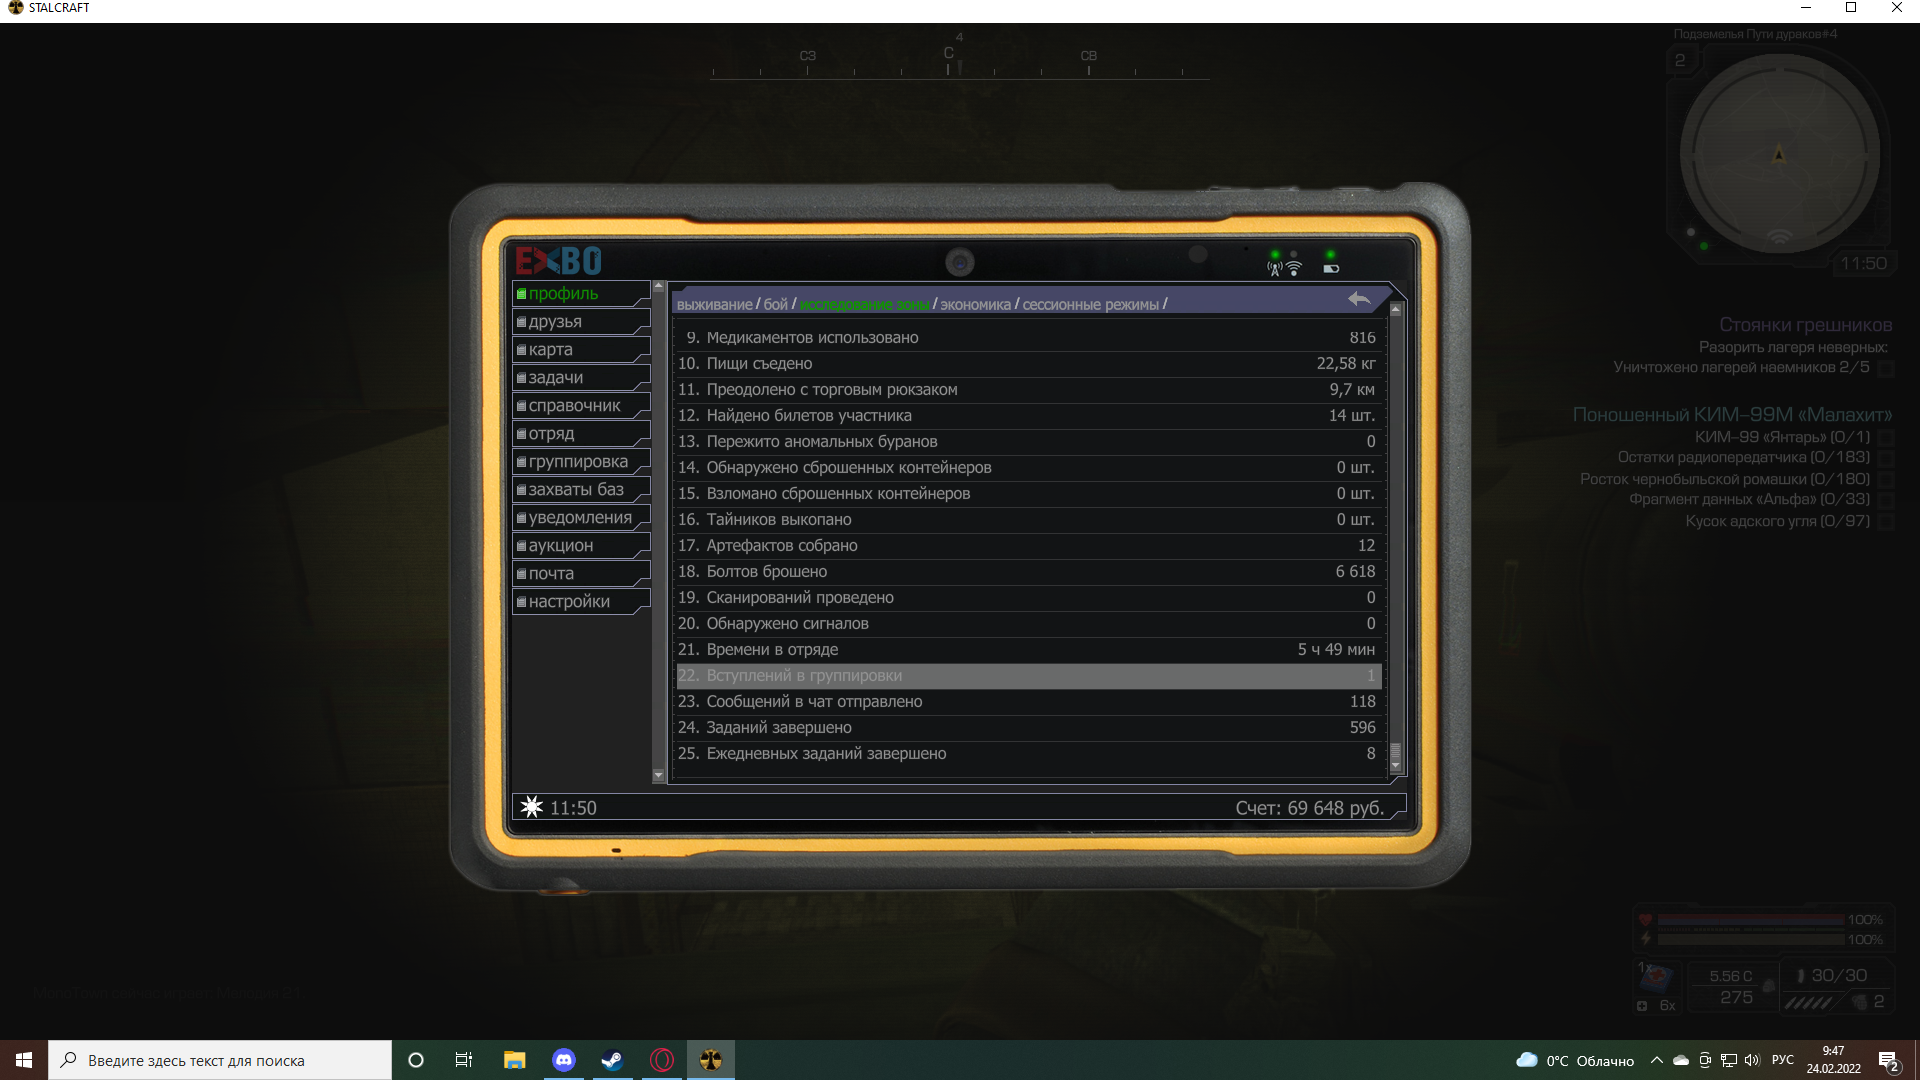Open the настройки section
The height and width of the screenshot is (1080, 1920).
(x=581, y=602)
